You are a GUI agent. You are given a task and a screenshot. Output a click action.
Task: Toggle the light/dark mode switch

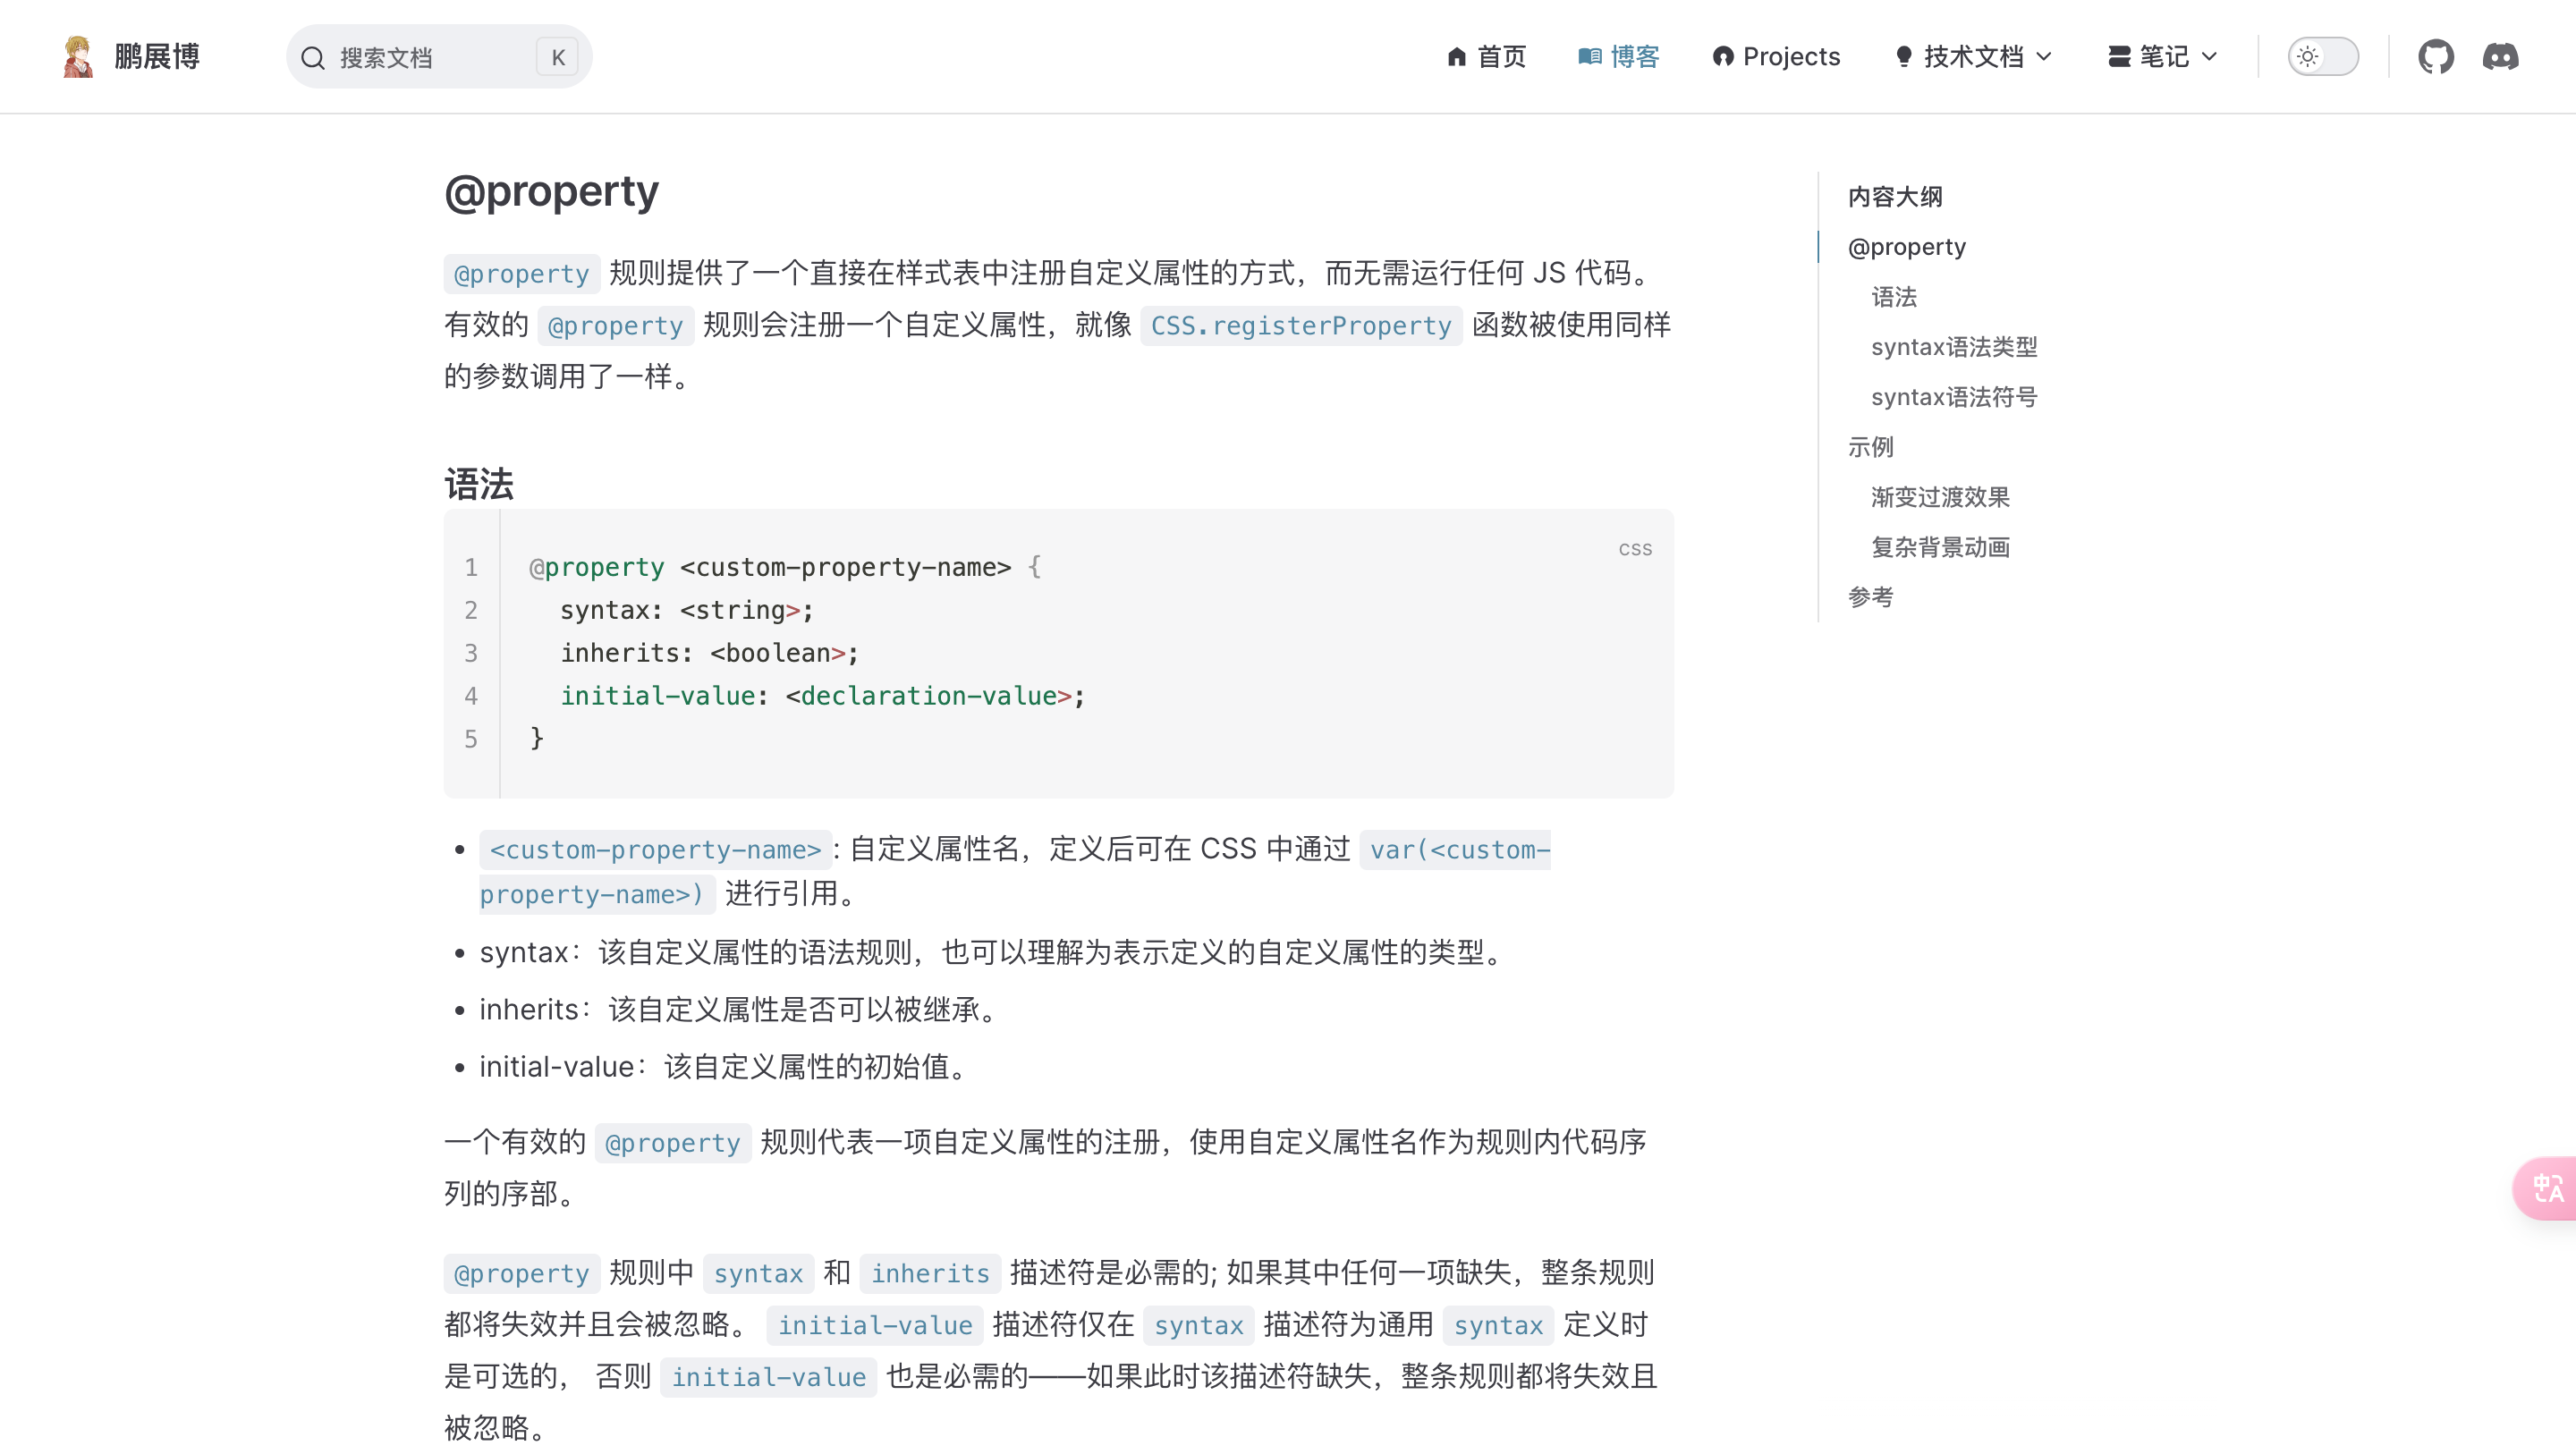coord(2322,57)
